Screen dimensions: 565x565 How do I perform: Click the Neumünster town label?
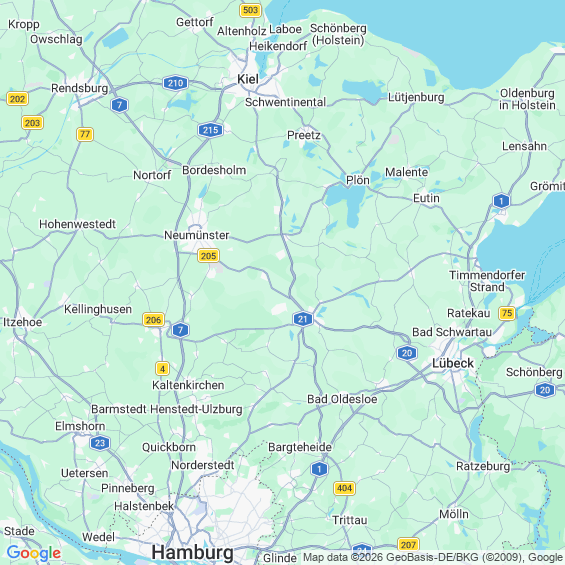click(x=197, y=235)
